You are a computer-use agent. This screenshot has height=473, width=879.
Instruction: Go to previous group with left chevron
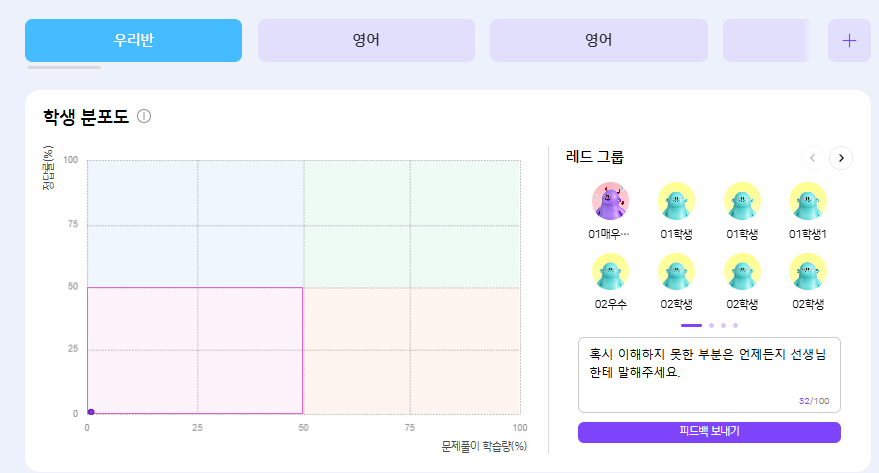click(813, 158)
